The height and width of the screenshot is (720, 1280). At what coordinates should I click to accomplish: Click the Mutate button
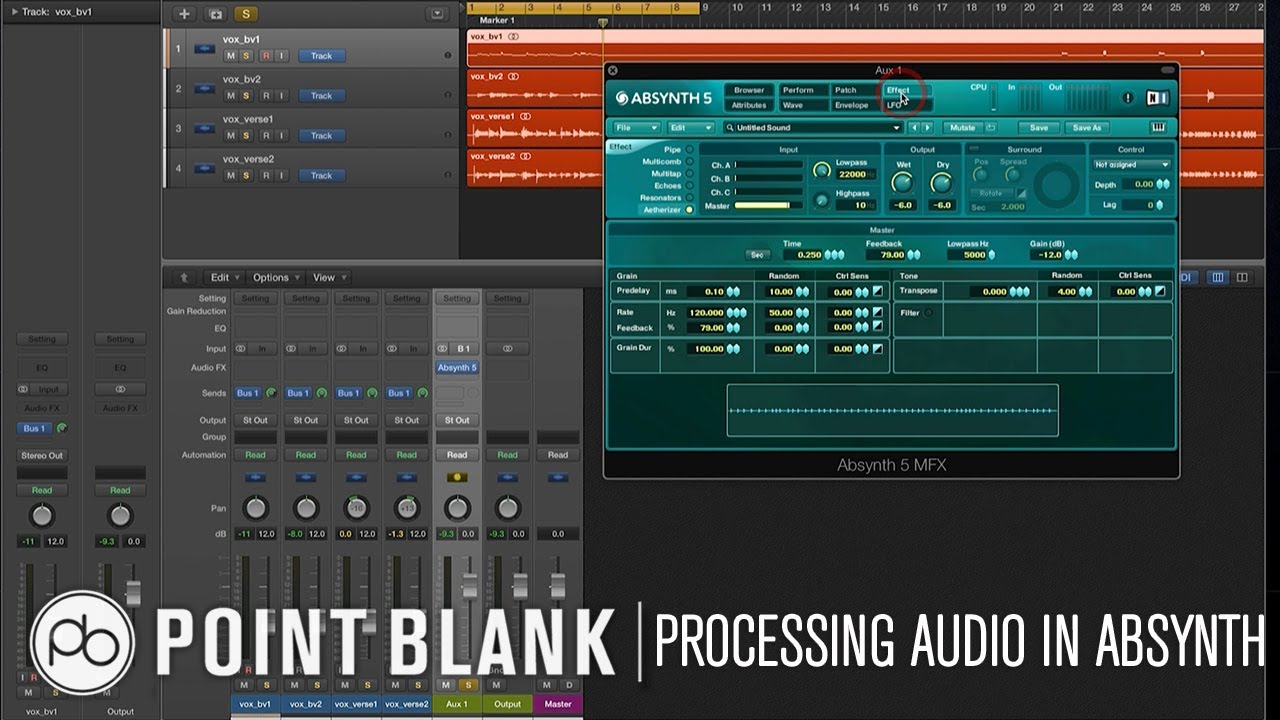coord(962,128)
